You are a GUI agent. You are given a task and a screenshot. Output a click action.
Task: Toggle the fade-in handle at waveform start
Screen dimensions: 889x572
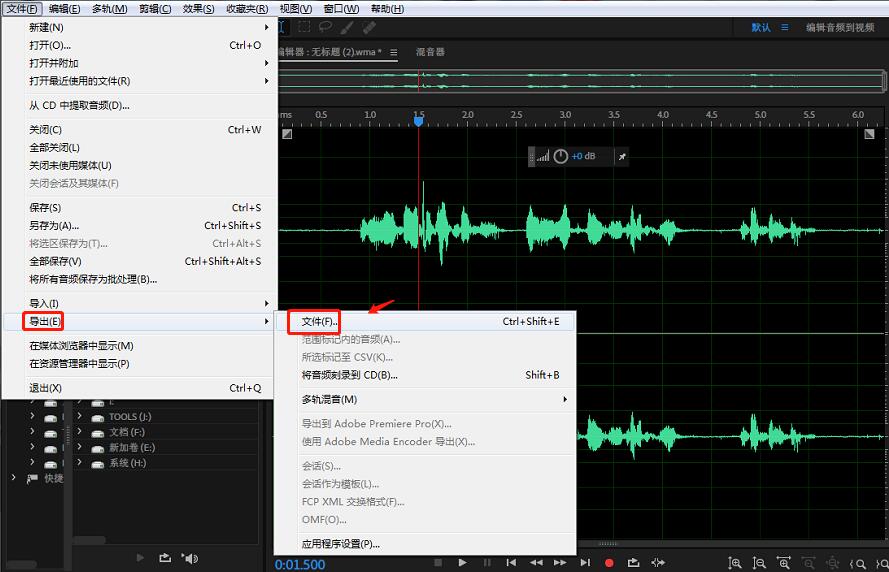coord(287,134)
